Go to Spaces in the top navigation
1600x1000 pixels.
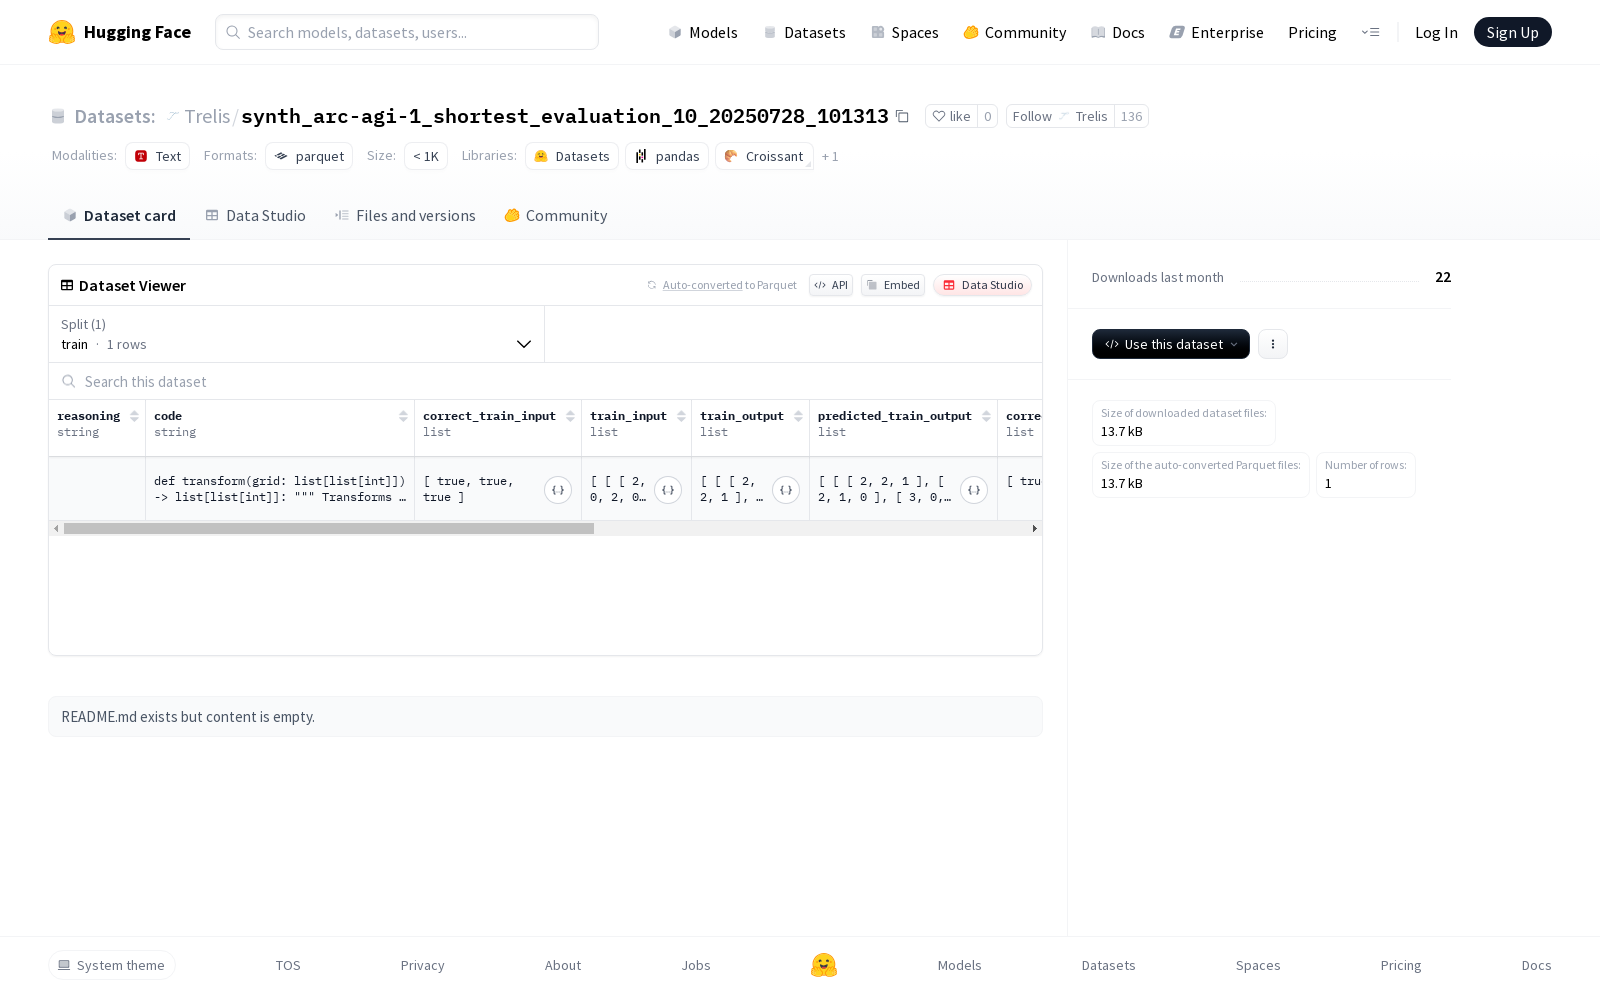pyautogui.click(x=905, y=32)
